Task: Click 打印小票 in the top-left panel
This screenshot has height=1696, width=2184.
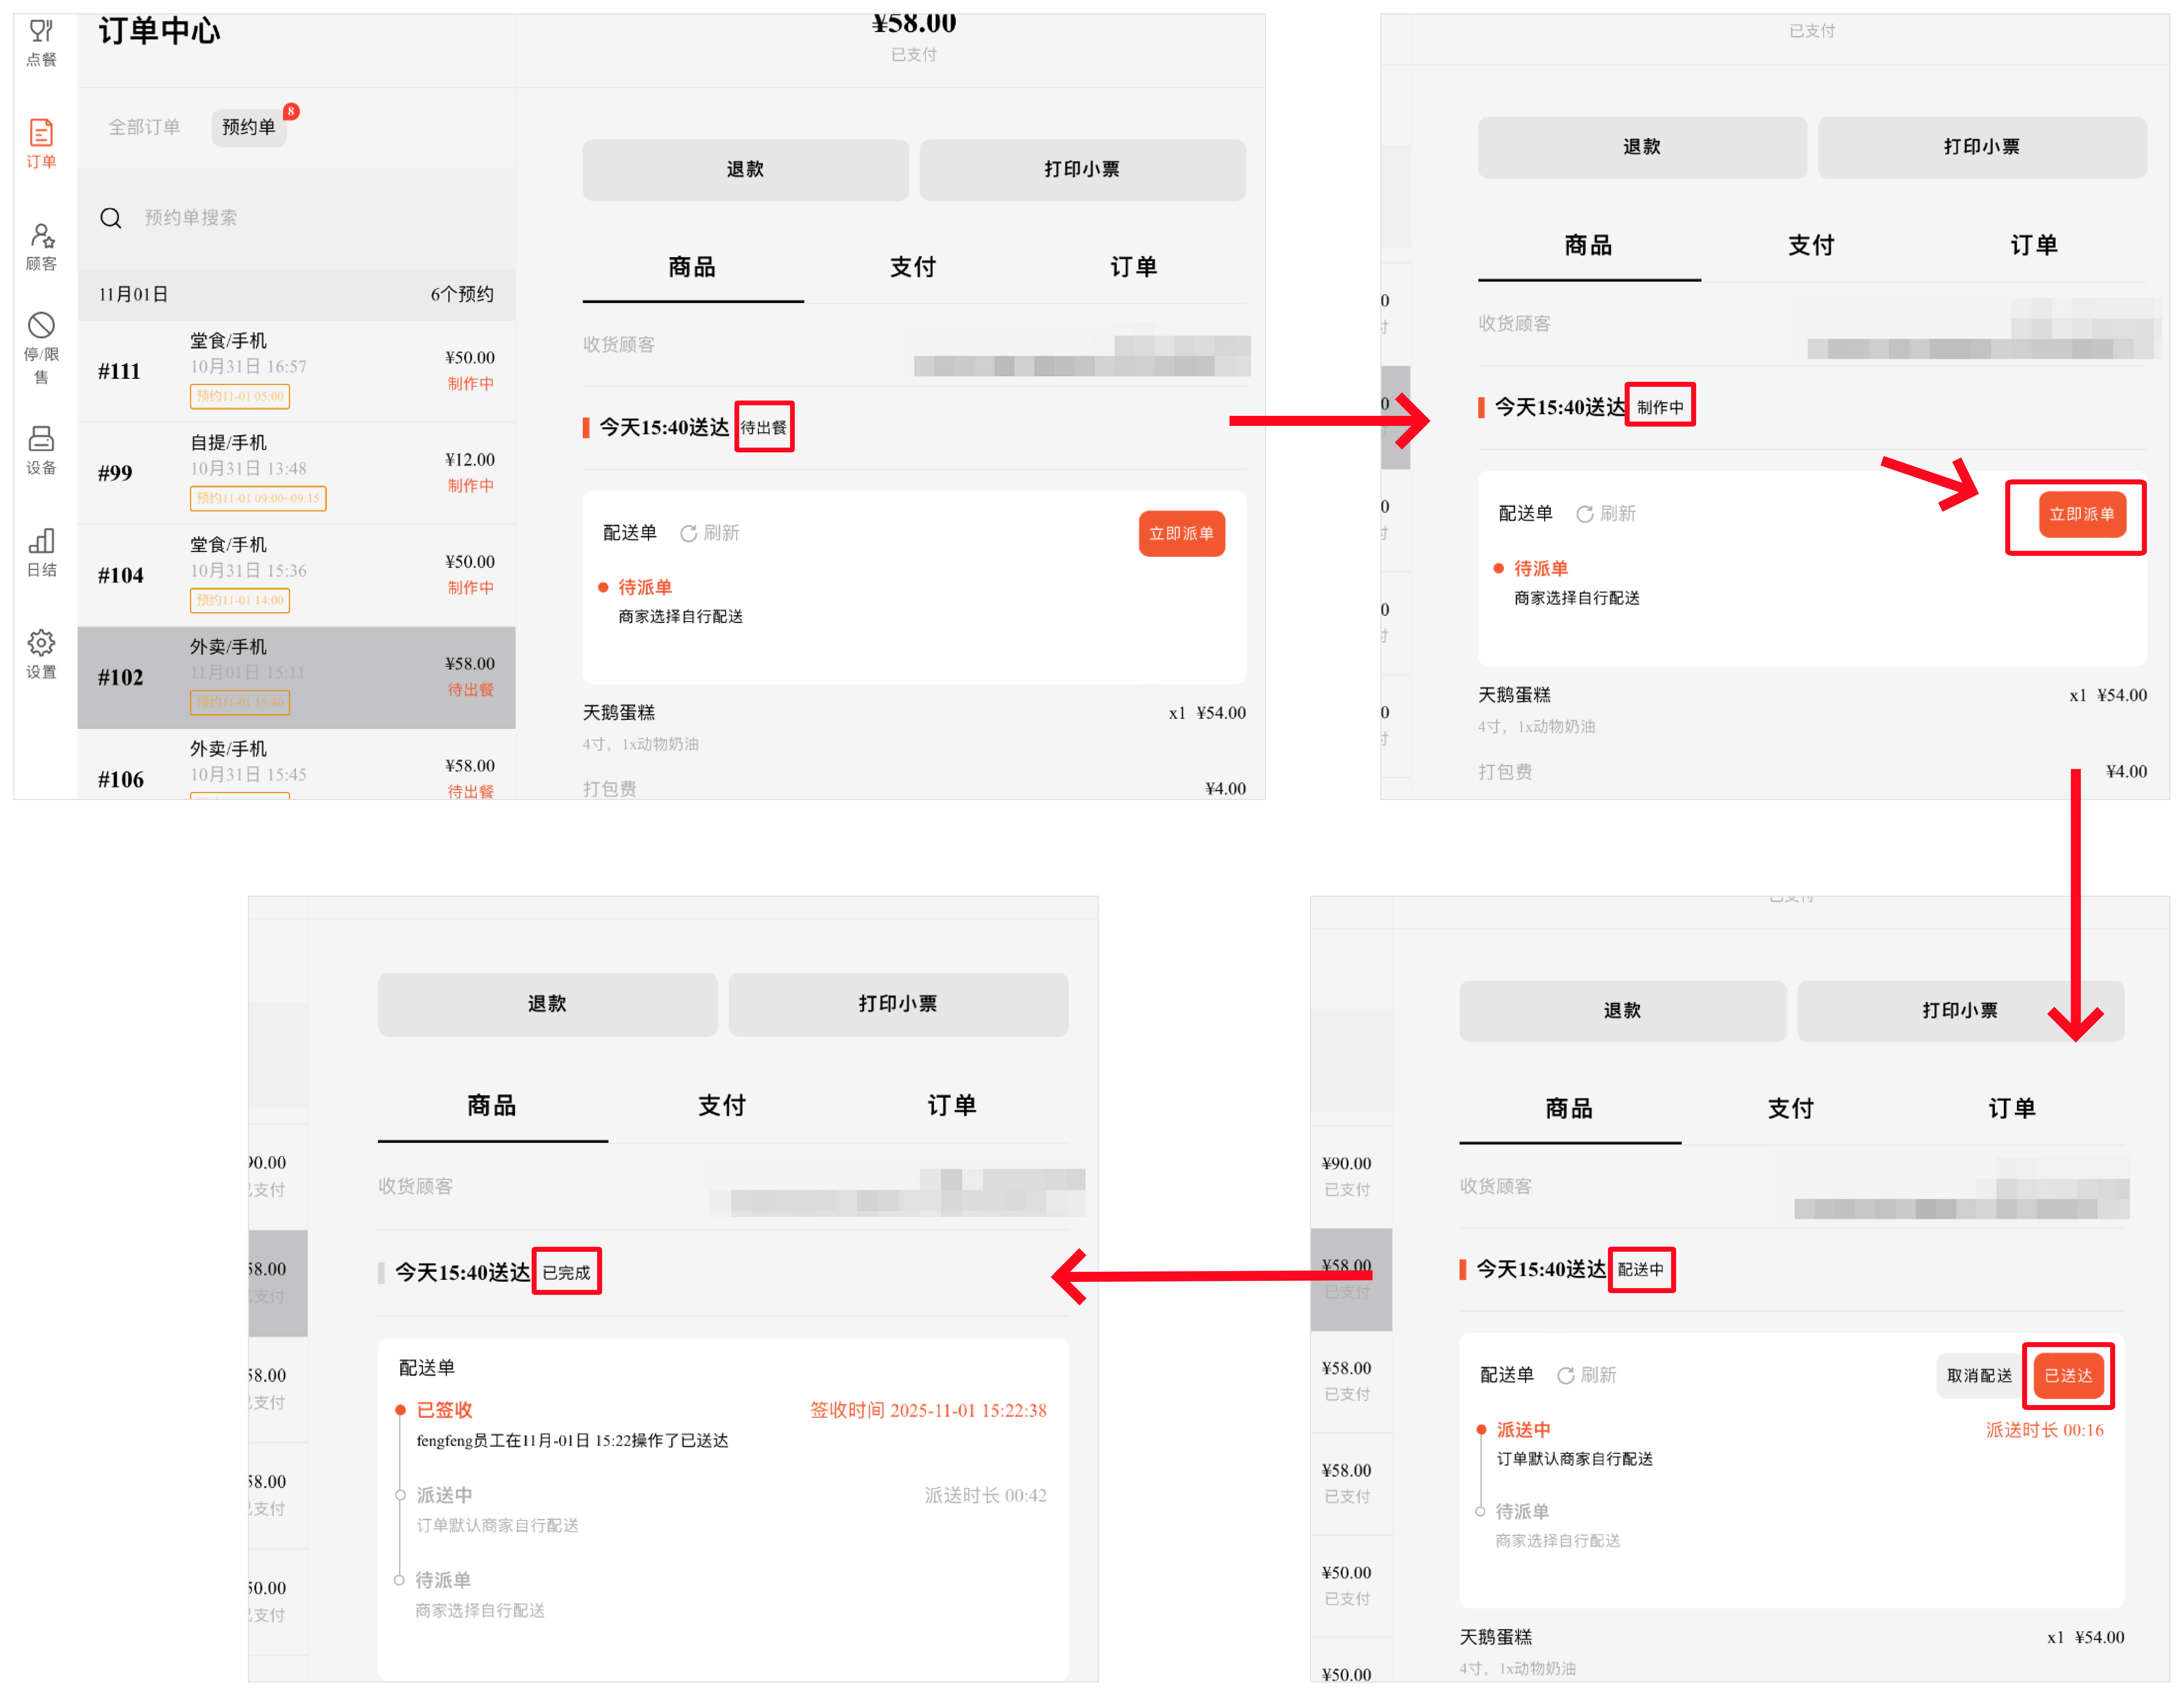Action: pos(1082,169)
